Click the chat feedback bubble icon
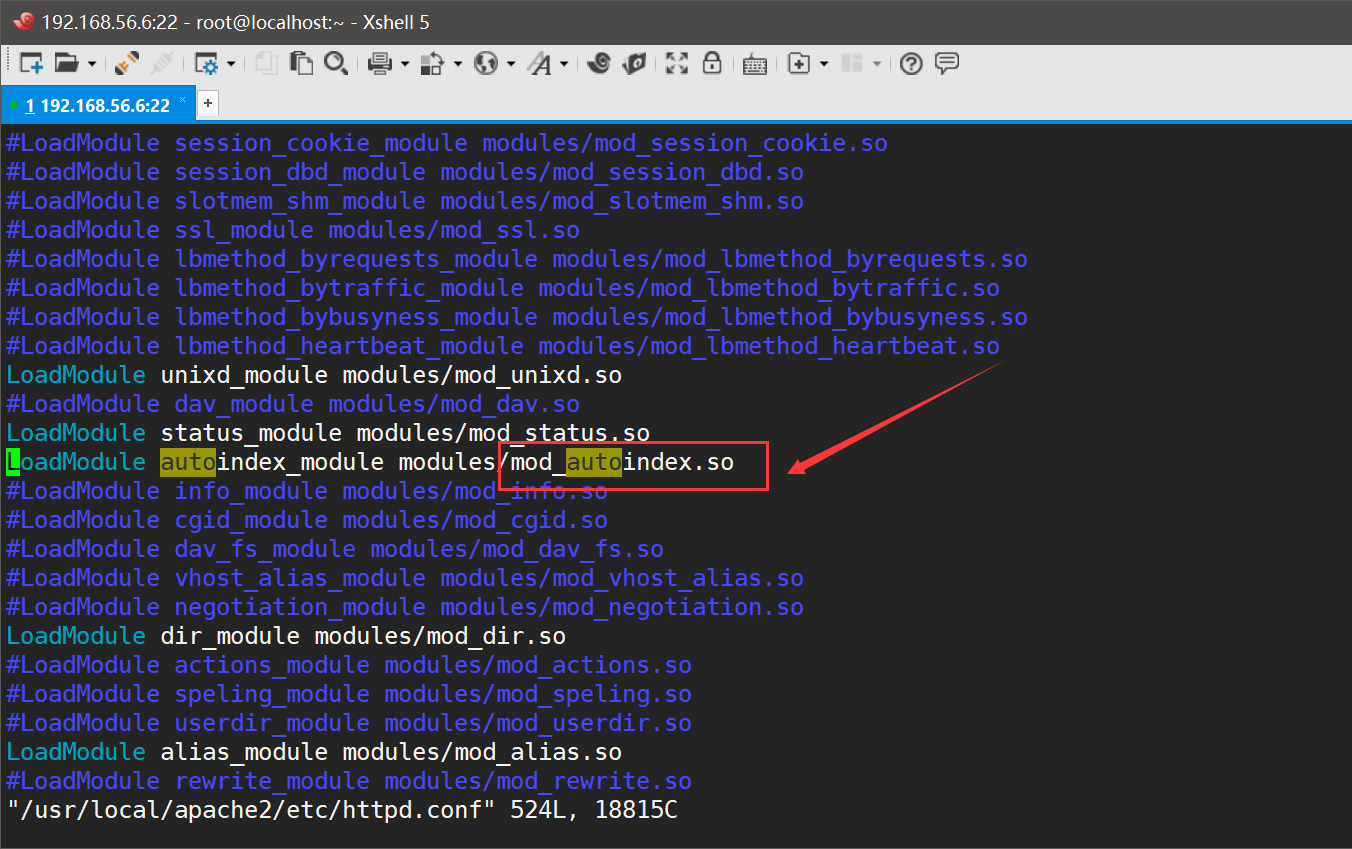The image size is (1352, 849). click(x=946, y=64)
